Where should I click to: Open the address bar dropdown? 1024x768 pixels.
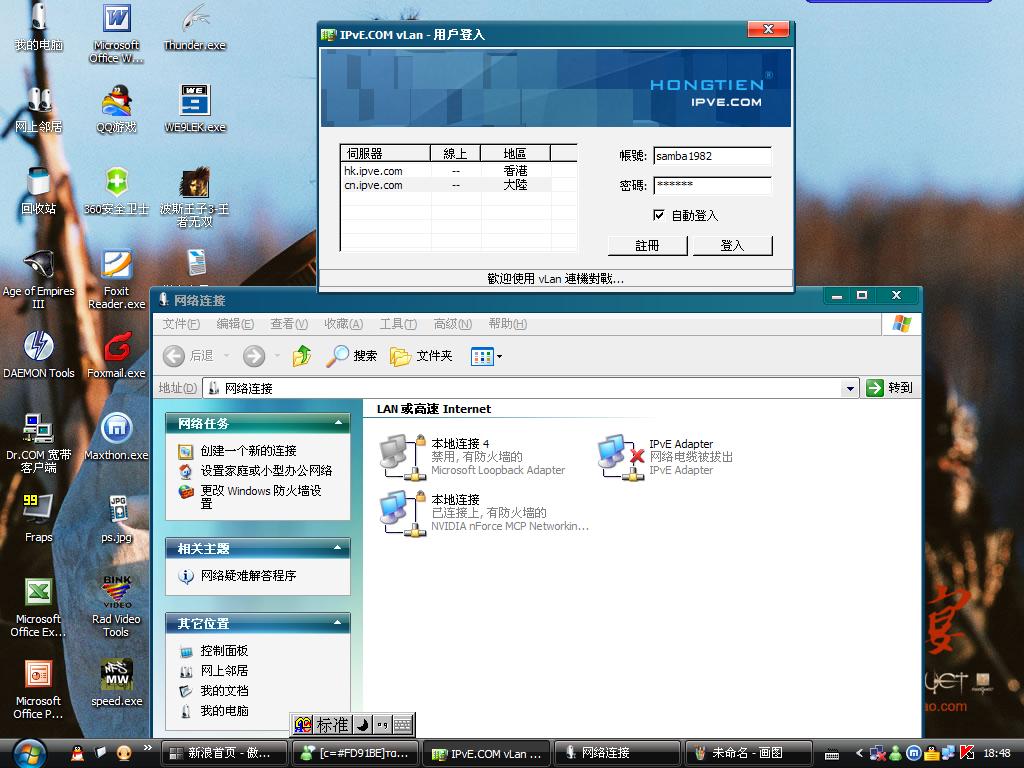[852, 387]
